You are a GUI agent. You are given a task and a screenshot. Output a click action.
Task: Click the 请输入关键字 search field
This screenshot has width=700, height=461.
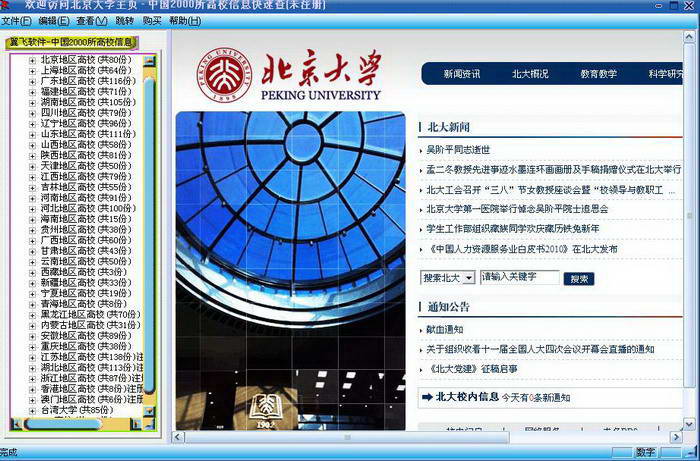tap(520, 277)
